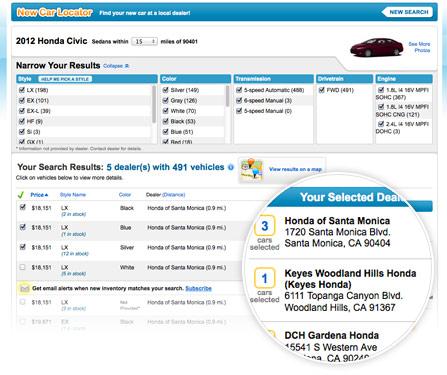The height and width of the screenshot is (375, 447).
Task: Toggle the White (70) color checkbox
Action: point(165,111)
